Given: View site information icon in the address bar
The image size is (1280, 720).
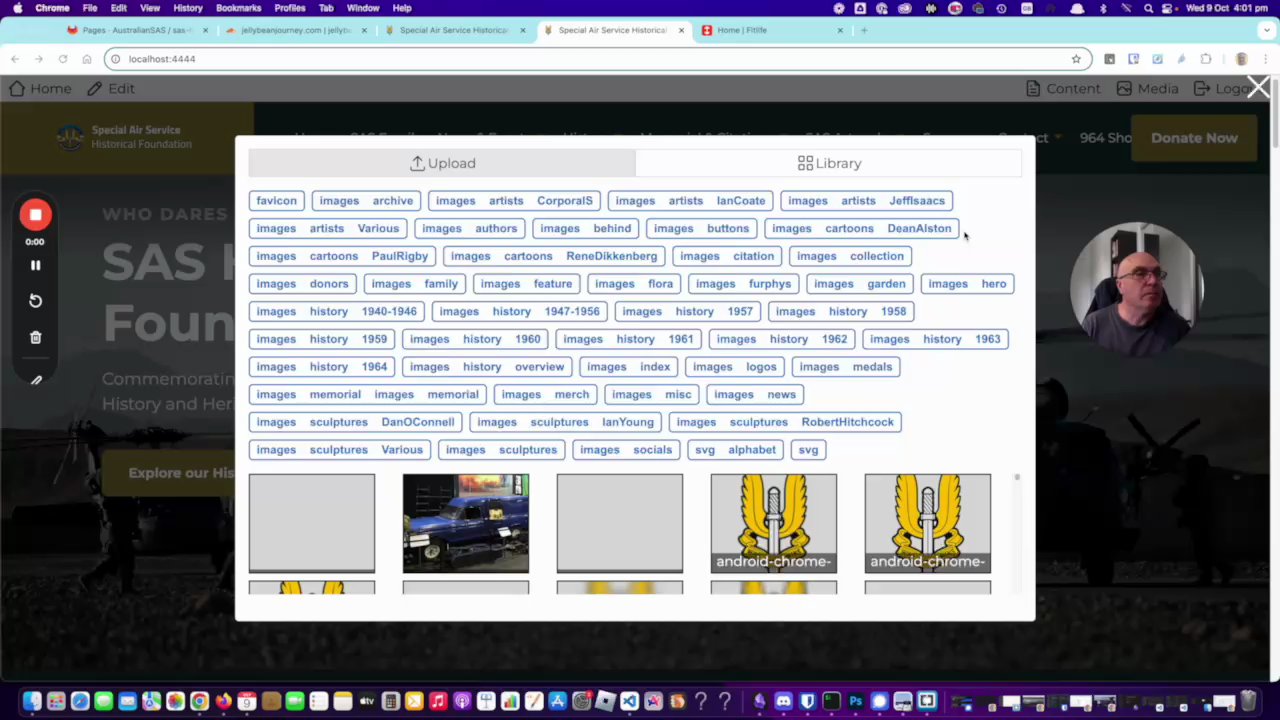Looking at the screenshot, I should pyautogui.click(x=116, y=59).
